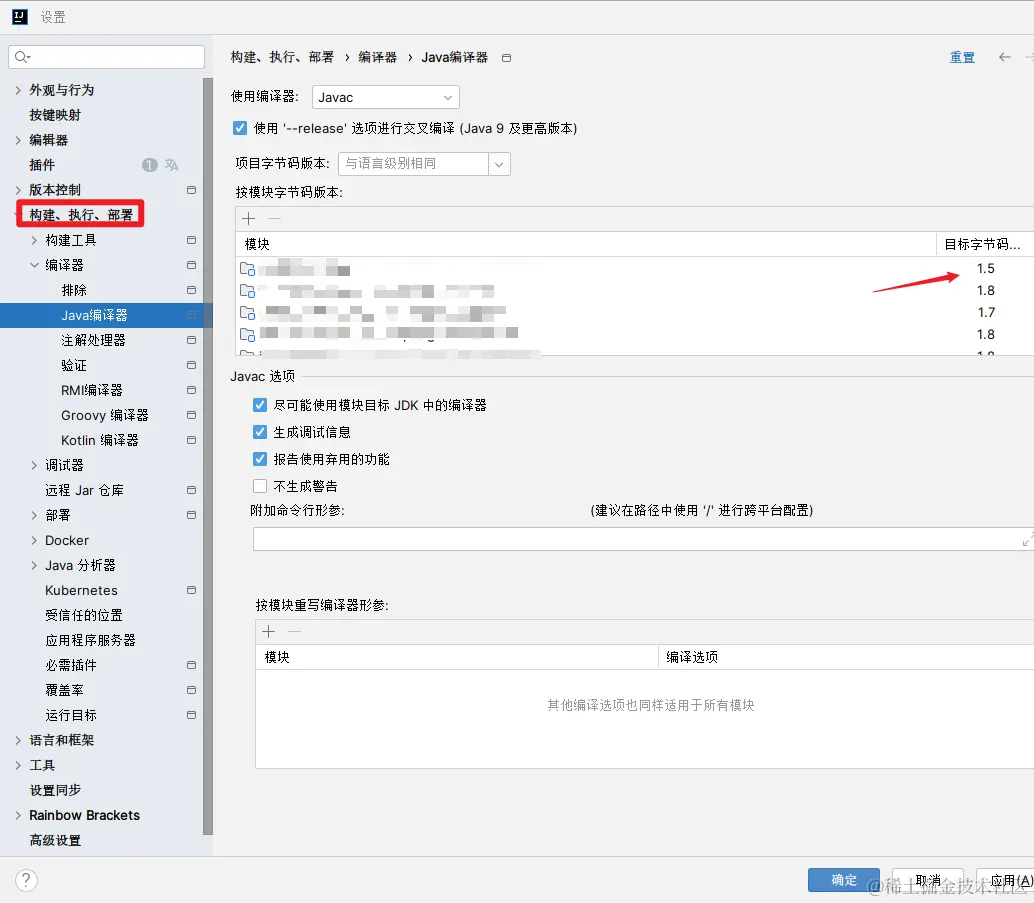Add a module bytecode version entry
This screenshot has height=903, width=1034.
click(x=249, y=218)
